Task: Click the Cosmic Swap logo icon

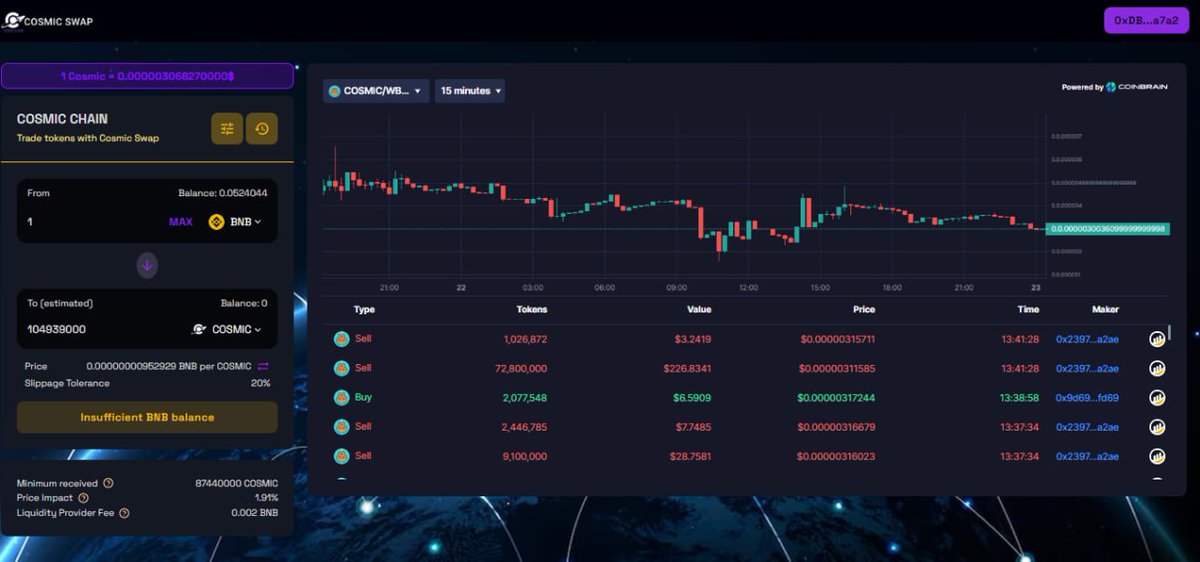Action: coord(11,20)
